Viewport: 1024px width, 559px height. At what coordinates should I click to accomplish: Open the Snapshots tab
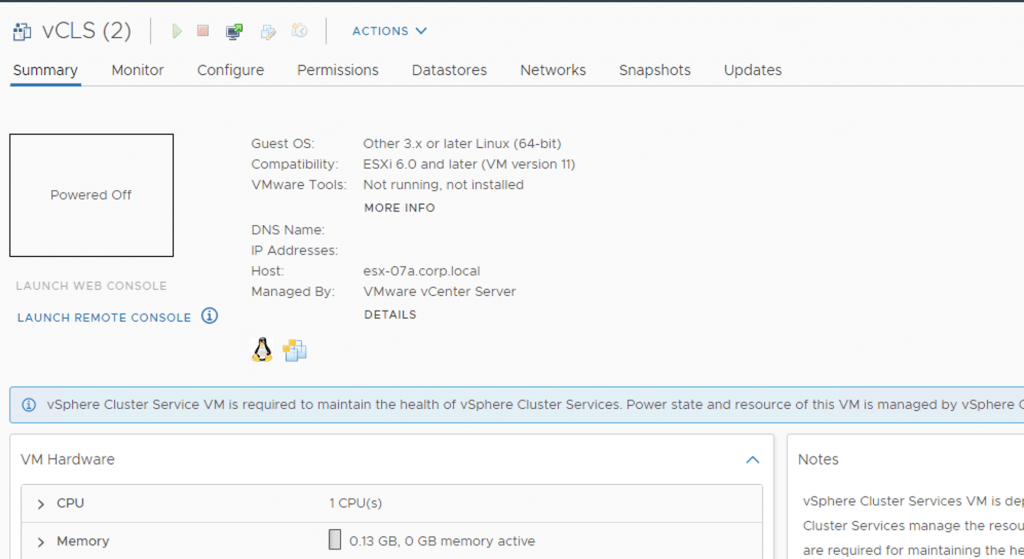[x=654, y=70]
